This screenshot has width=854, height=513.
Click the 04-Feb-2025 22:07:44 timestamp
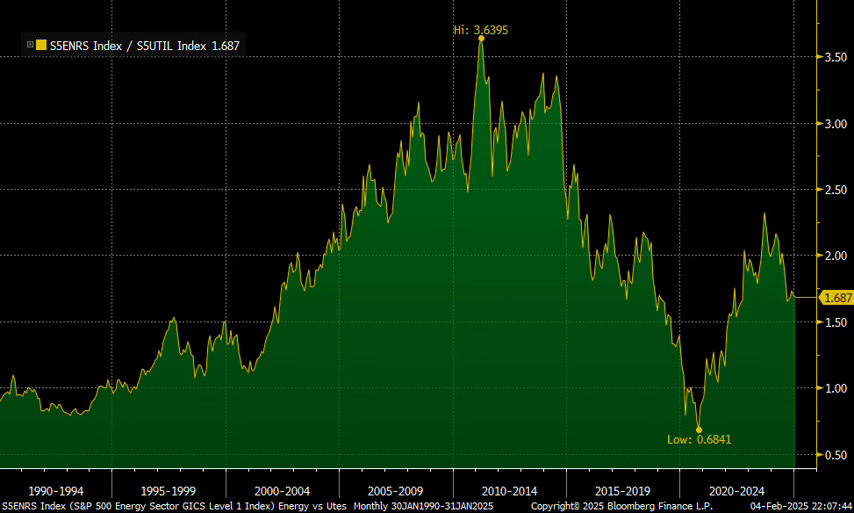[801, 506]
